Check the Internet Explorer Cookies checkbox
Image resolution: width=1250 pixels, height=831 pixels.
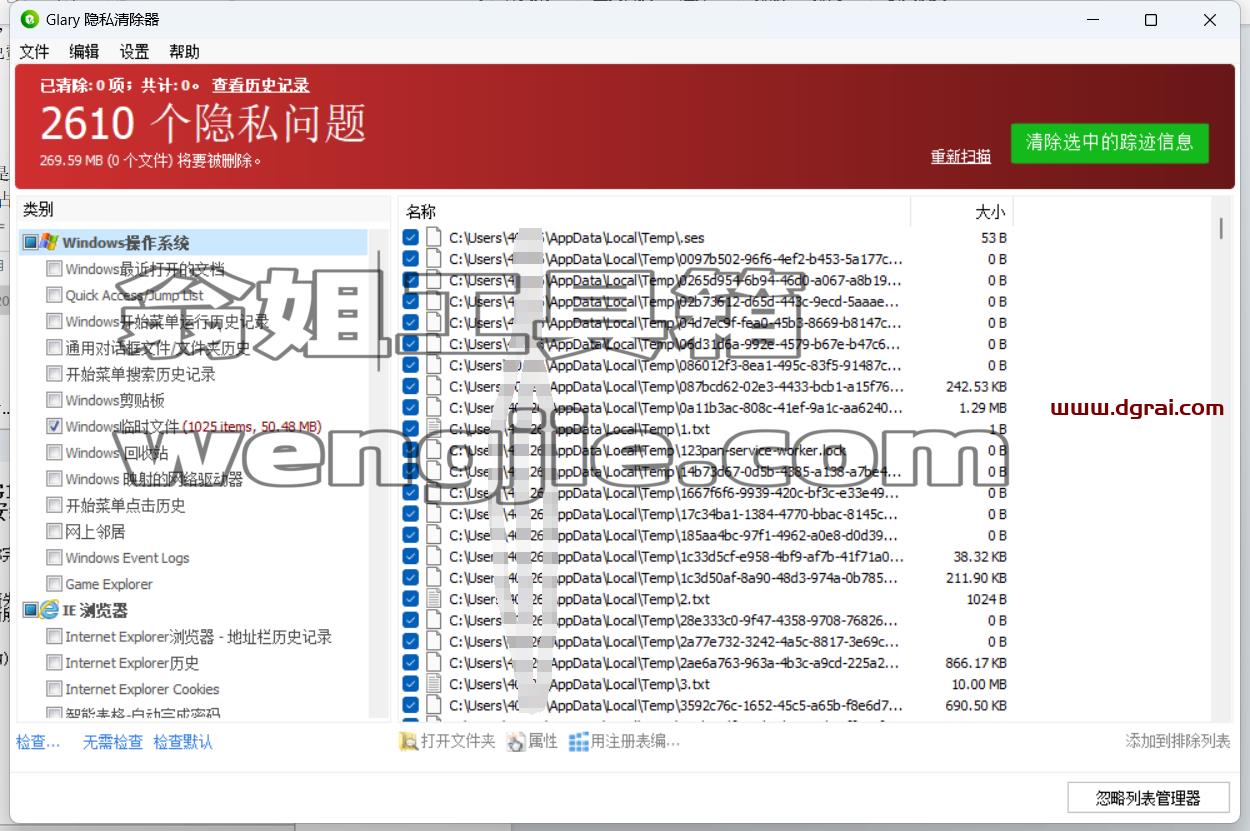click(54, 689)
